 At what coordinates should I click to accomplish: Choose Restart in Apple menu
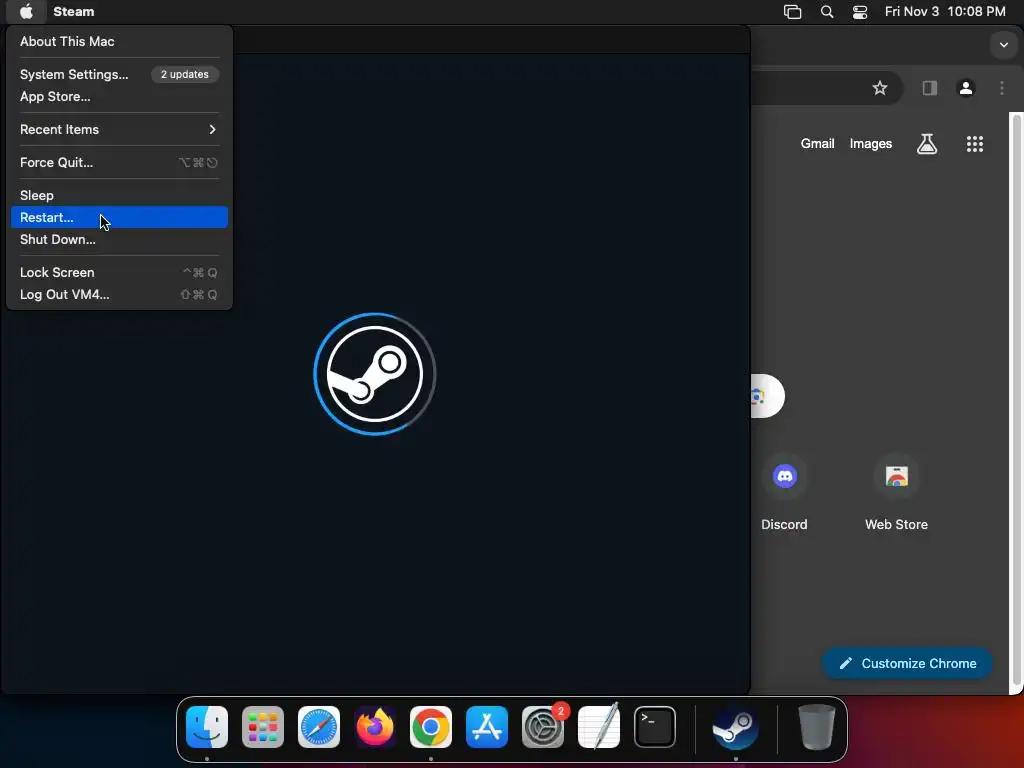[120, 217]
